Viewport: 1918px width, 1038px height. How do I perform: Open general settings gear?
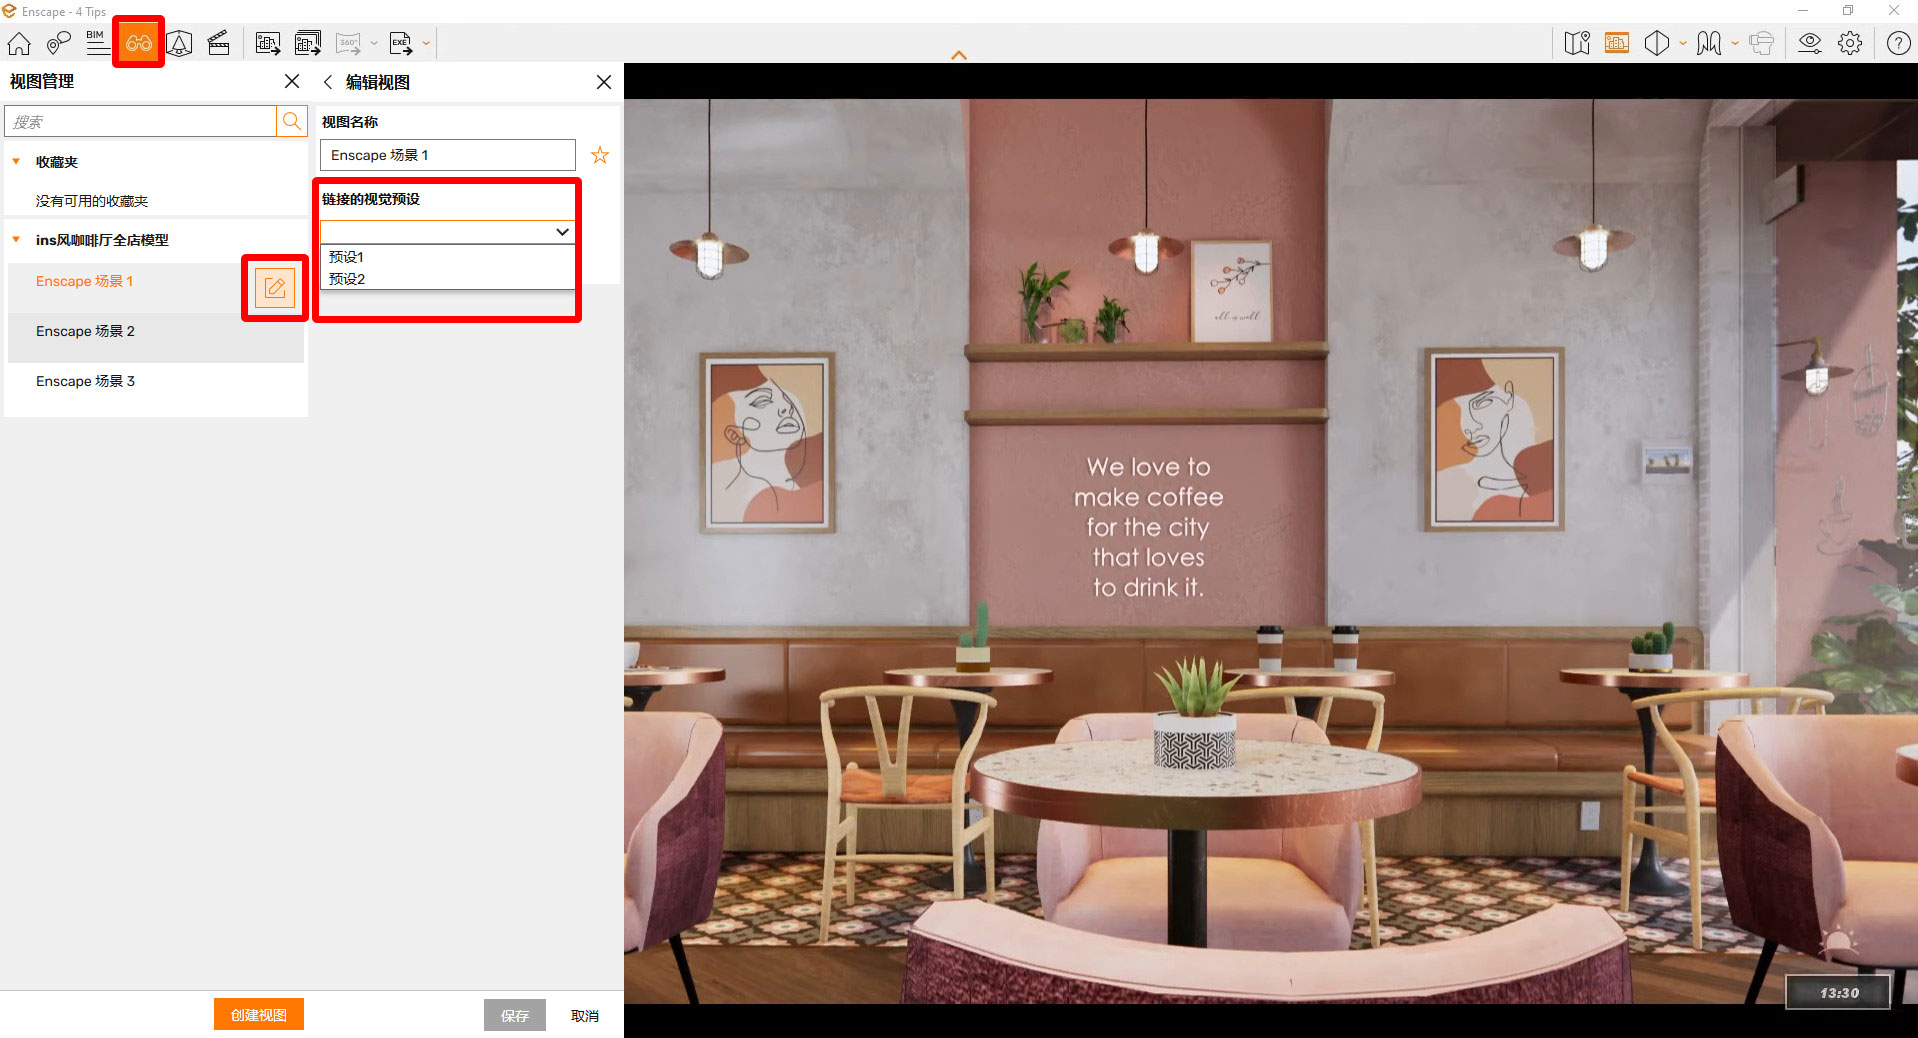tap(1851, 43)
